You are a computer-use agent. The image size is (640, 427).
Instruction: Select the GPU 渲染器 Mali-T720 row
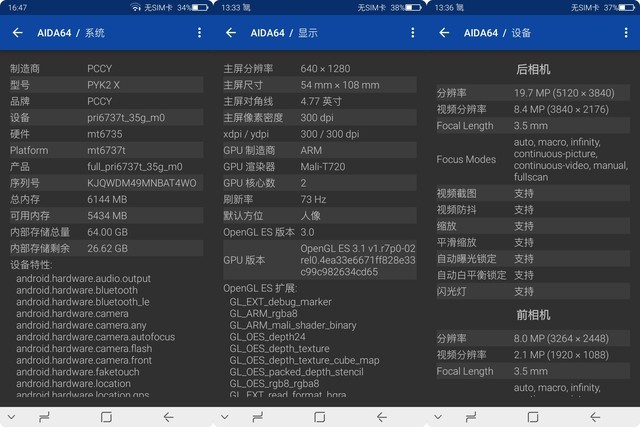[x=320, y=167]
